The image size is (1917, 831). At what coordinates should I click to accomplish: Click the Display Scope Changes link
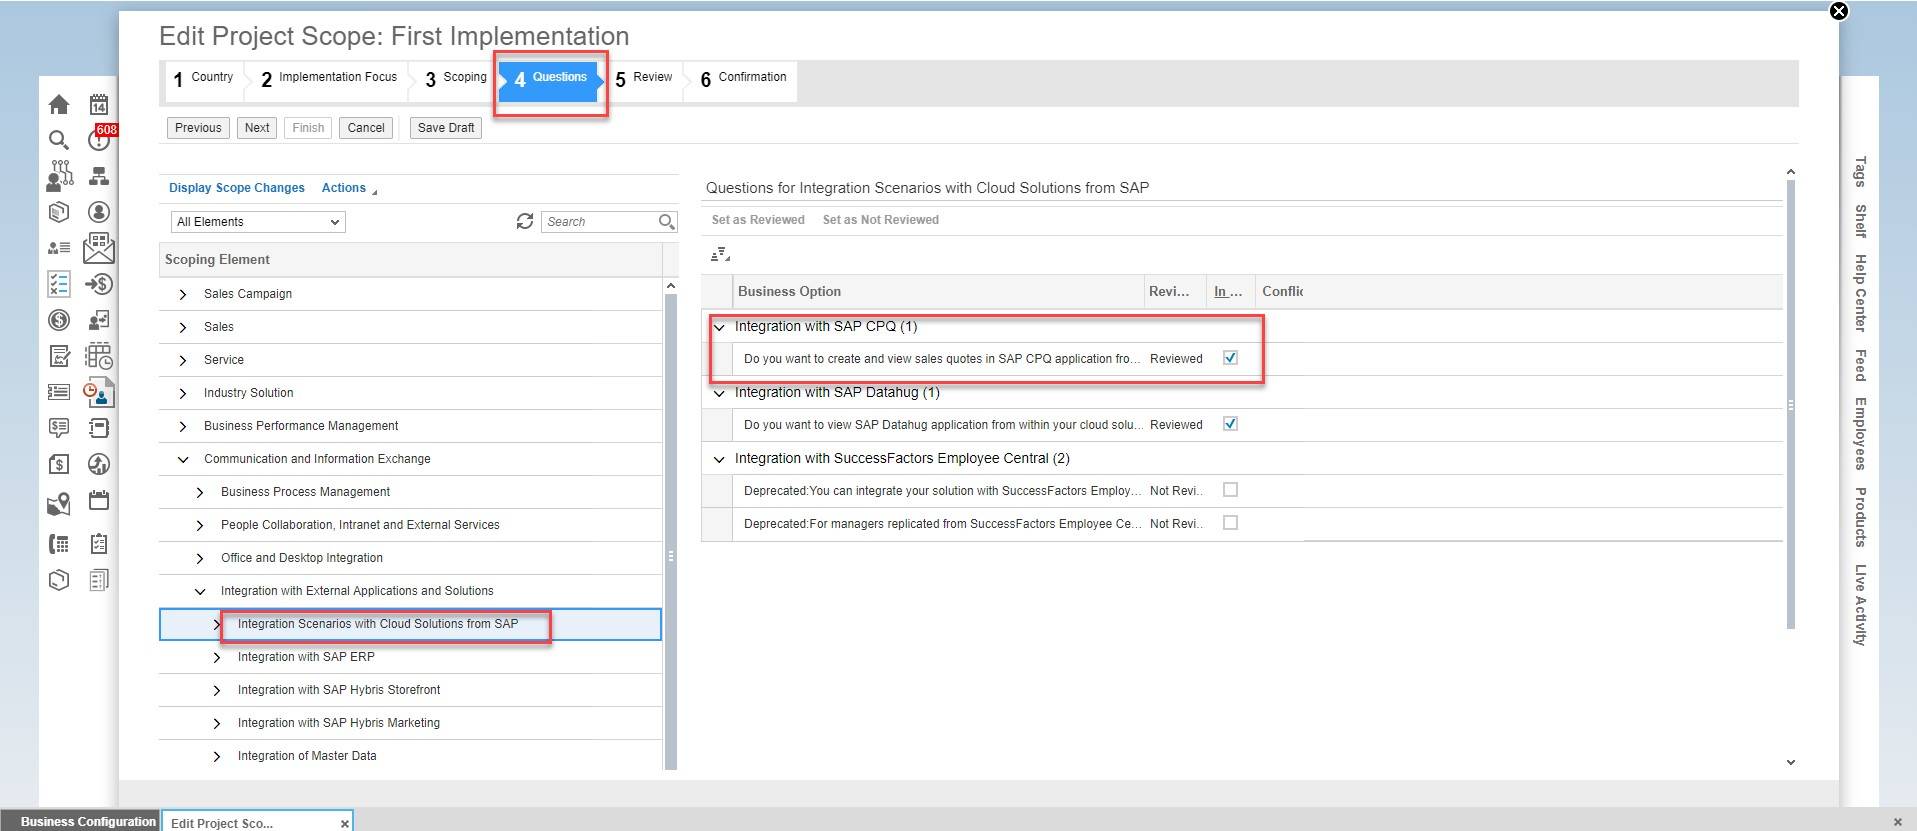pos(236,188)
